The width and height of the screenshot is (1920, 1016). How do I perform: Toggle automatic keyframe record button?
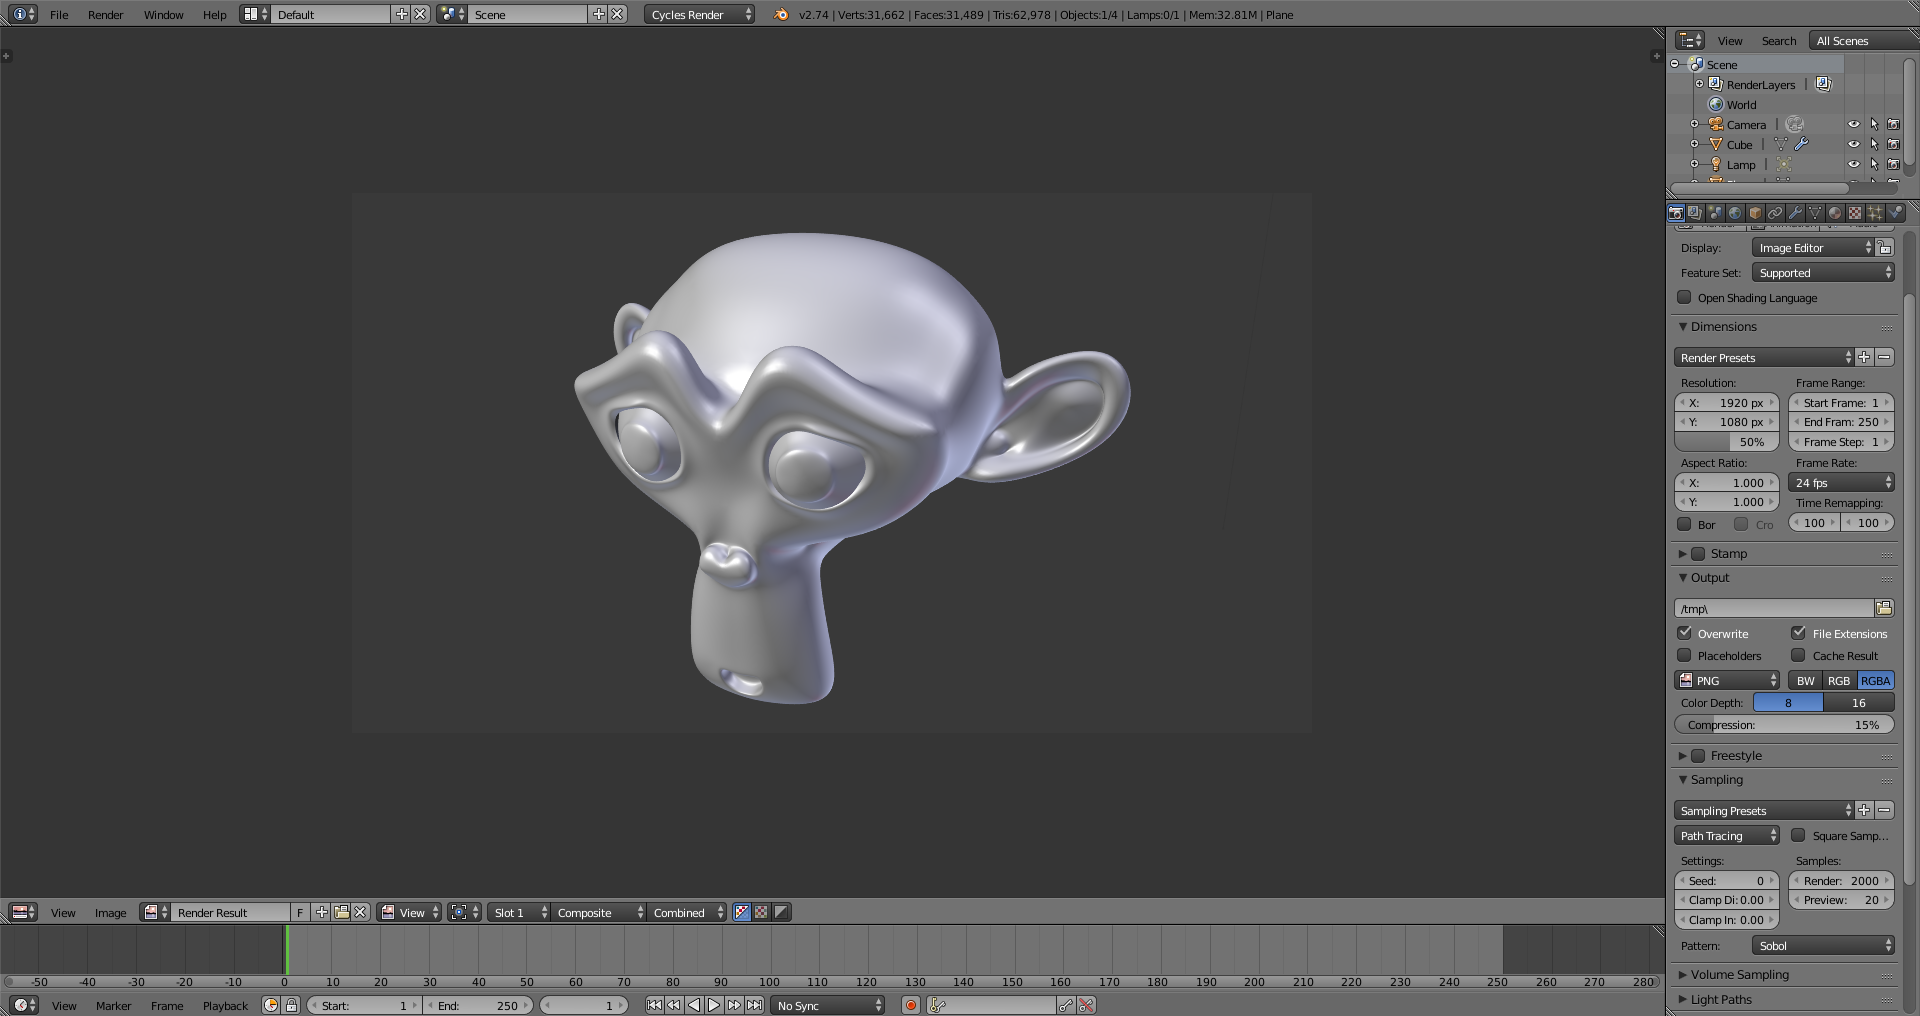[910, 1005]
